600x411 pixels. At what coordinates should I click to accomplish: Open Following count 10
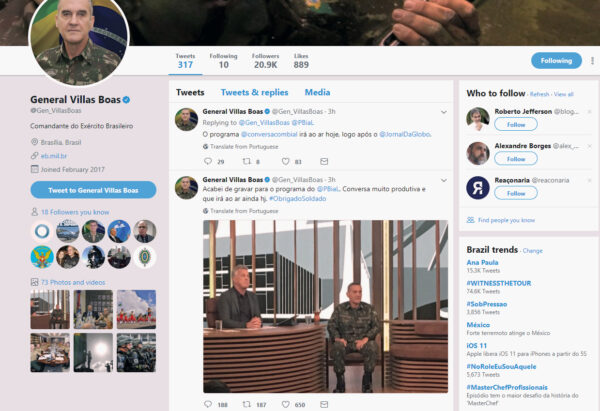[223, 61]
